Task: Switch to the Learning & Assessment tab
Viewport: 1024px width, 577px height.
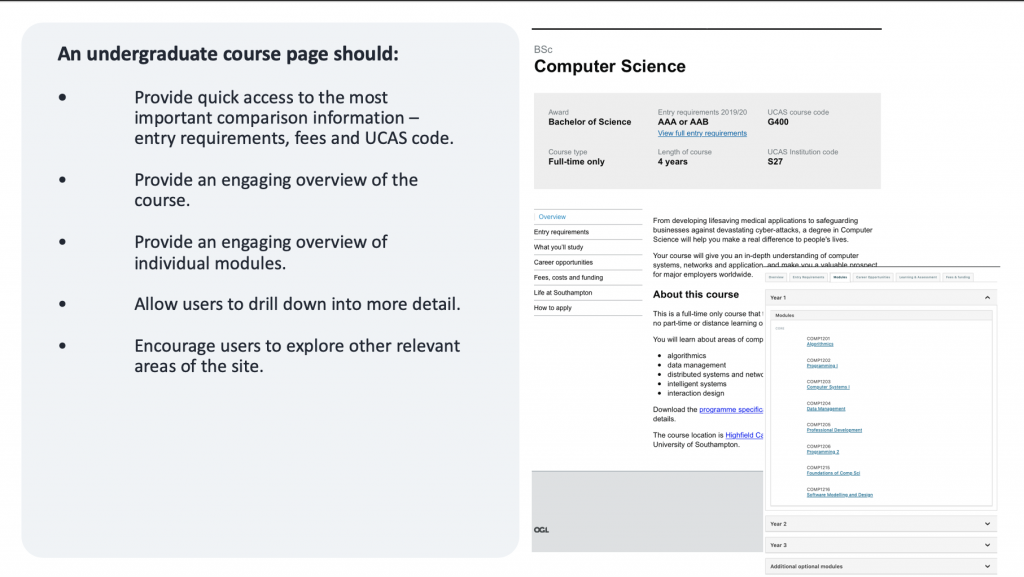Action: click(x=918, y=277)
